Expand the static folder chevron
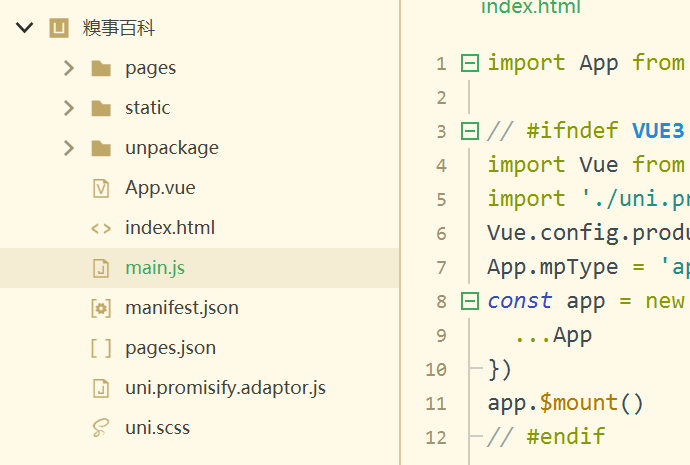This screenshot has height=465, width=690. pos(68,108)
